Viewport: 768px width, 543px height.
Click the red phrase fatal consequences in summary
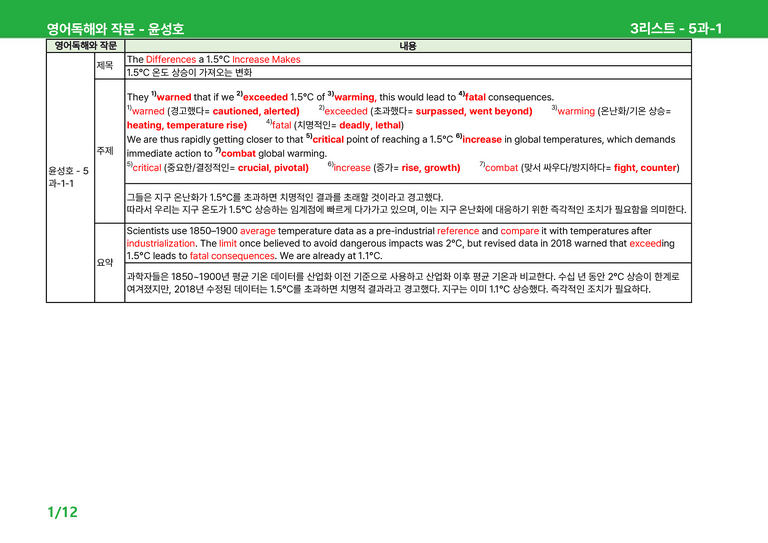point(232,256)
